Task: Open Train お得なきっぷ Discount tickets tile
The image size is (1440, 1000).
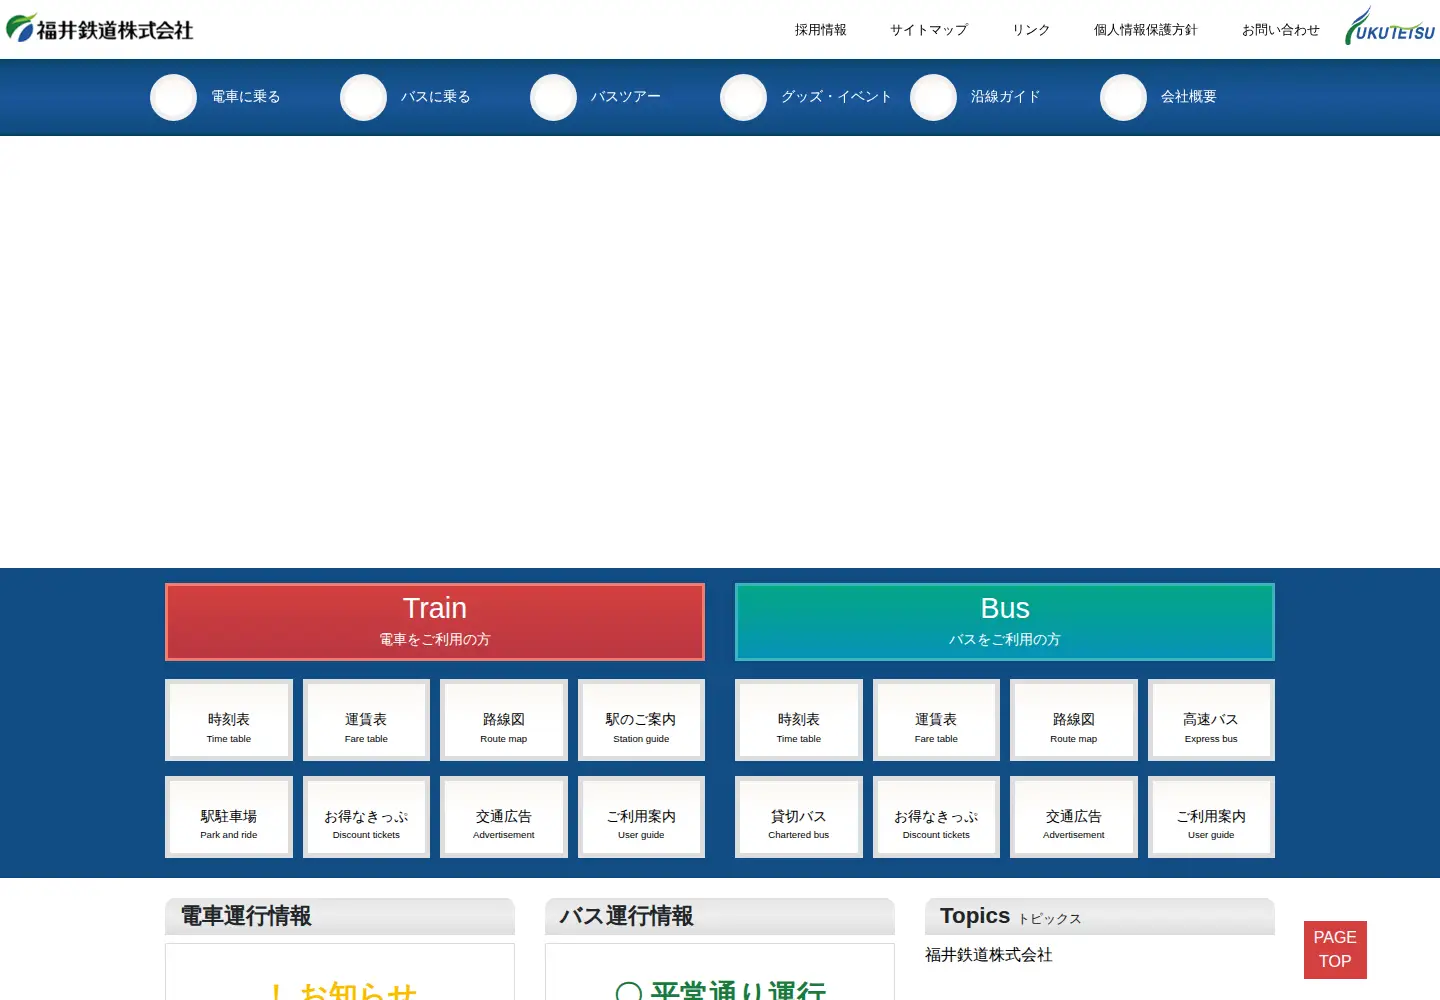Action: click(x=366, y=817)
